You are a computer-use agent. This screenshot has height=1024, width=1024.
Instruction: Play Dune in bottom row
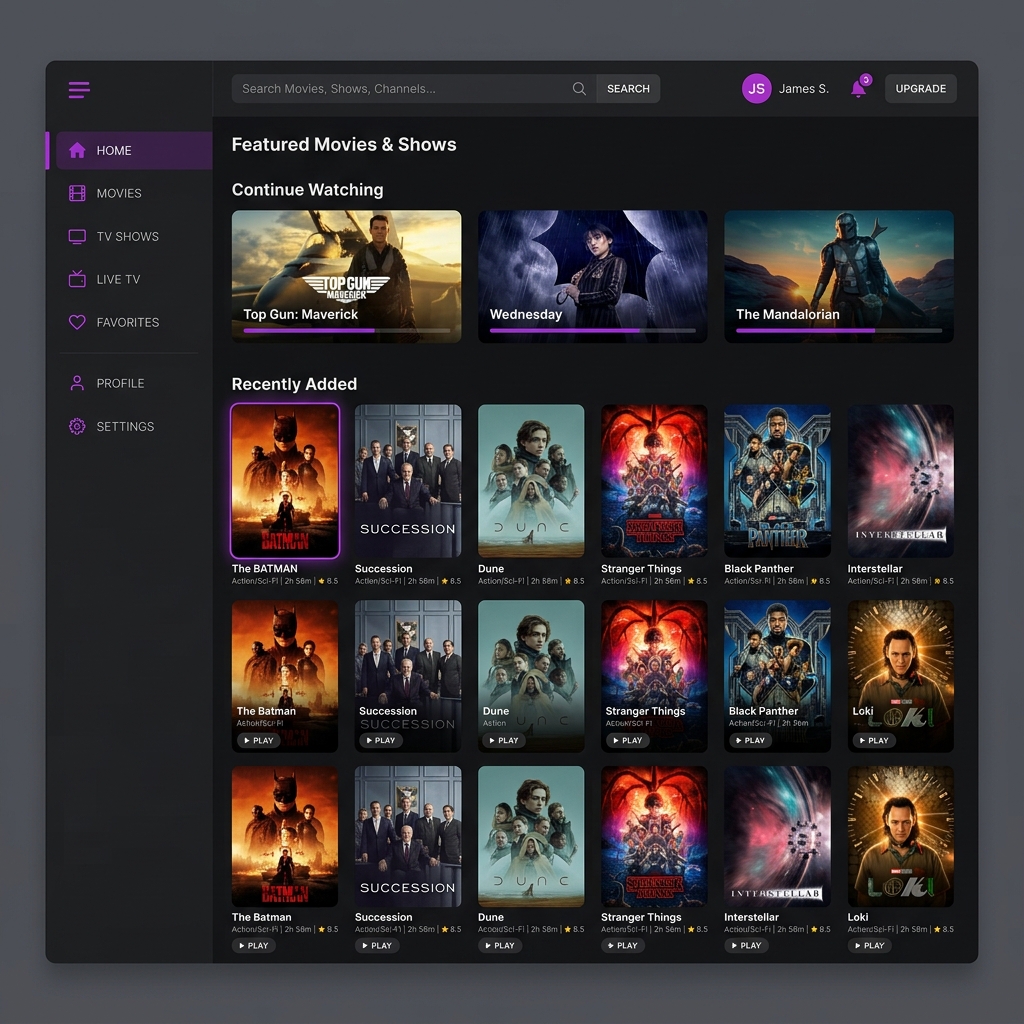pos(500,946)
